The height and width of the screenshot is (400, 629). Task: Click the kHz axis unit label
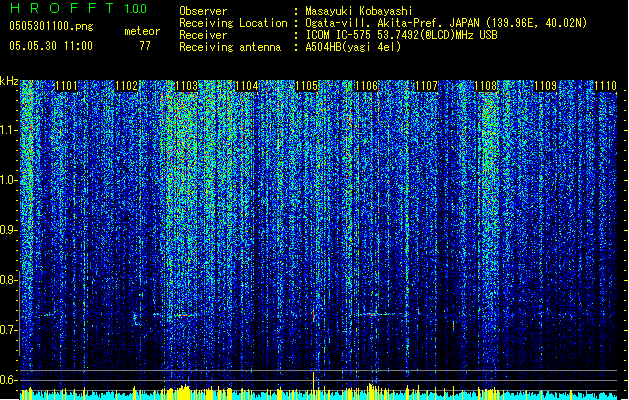coord(9,81)
